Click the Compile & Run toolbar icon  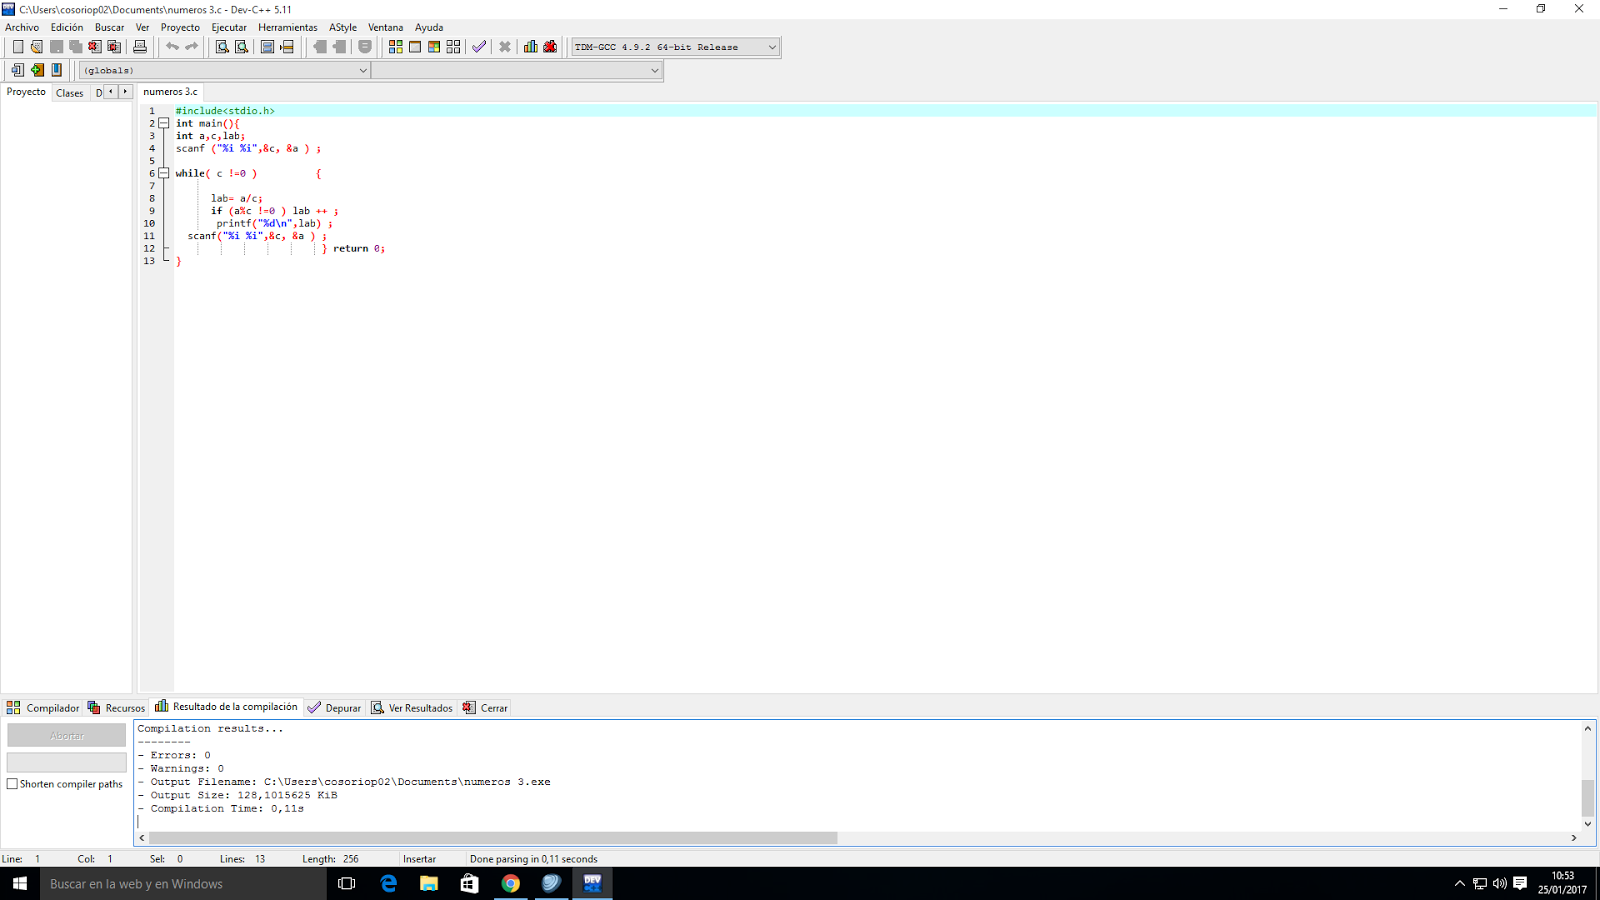click(x=434, y=47)
